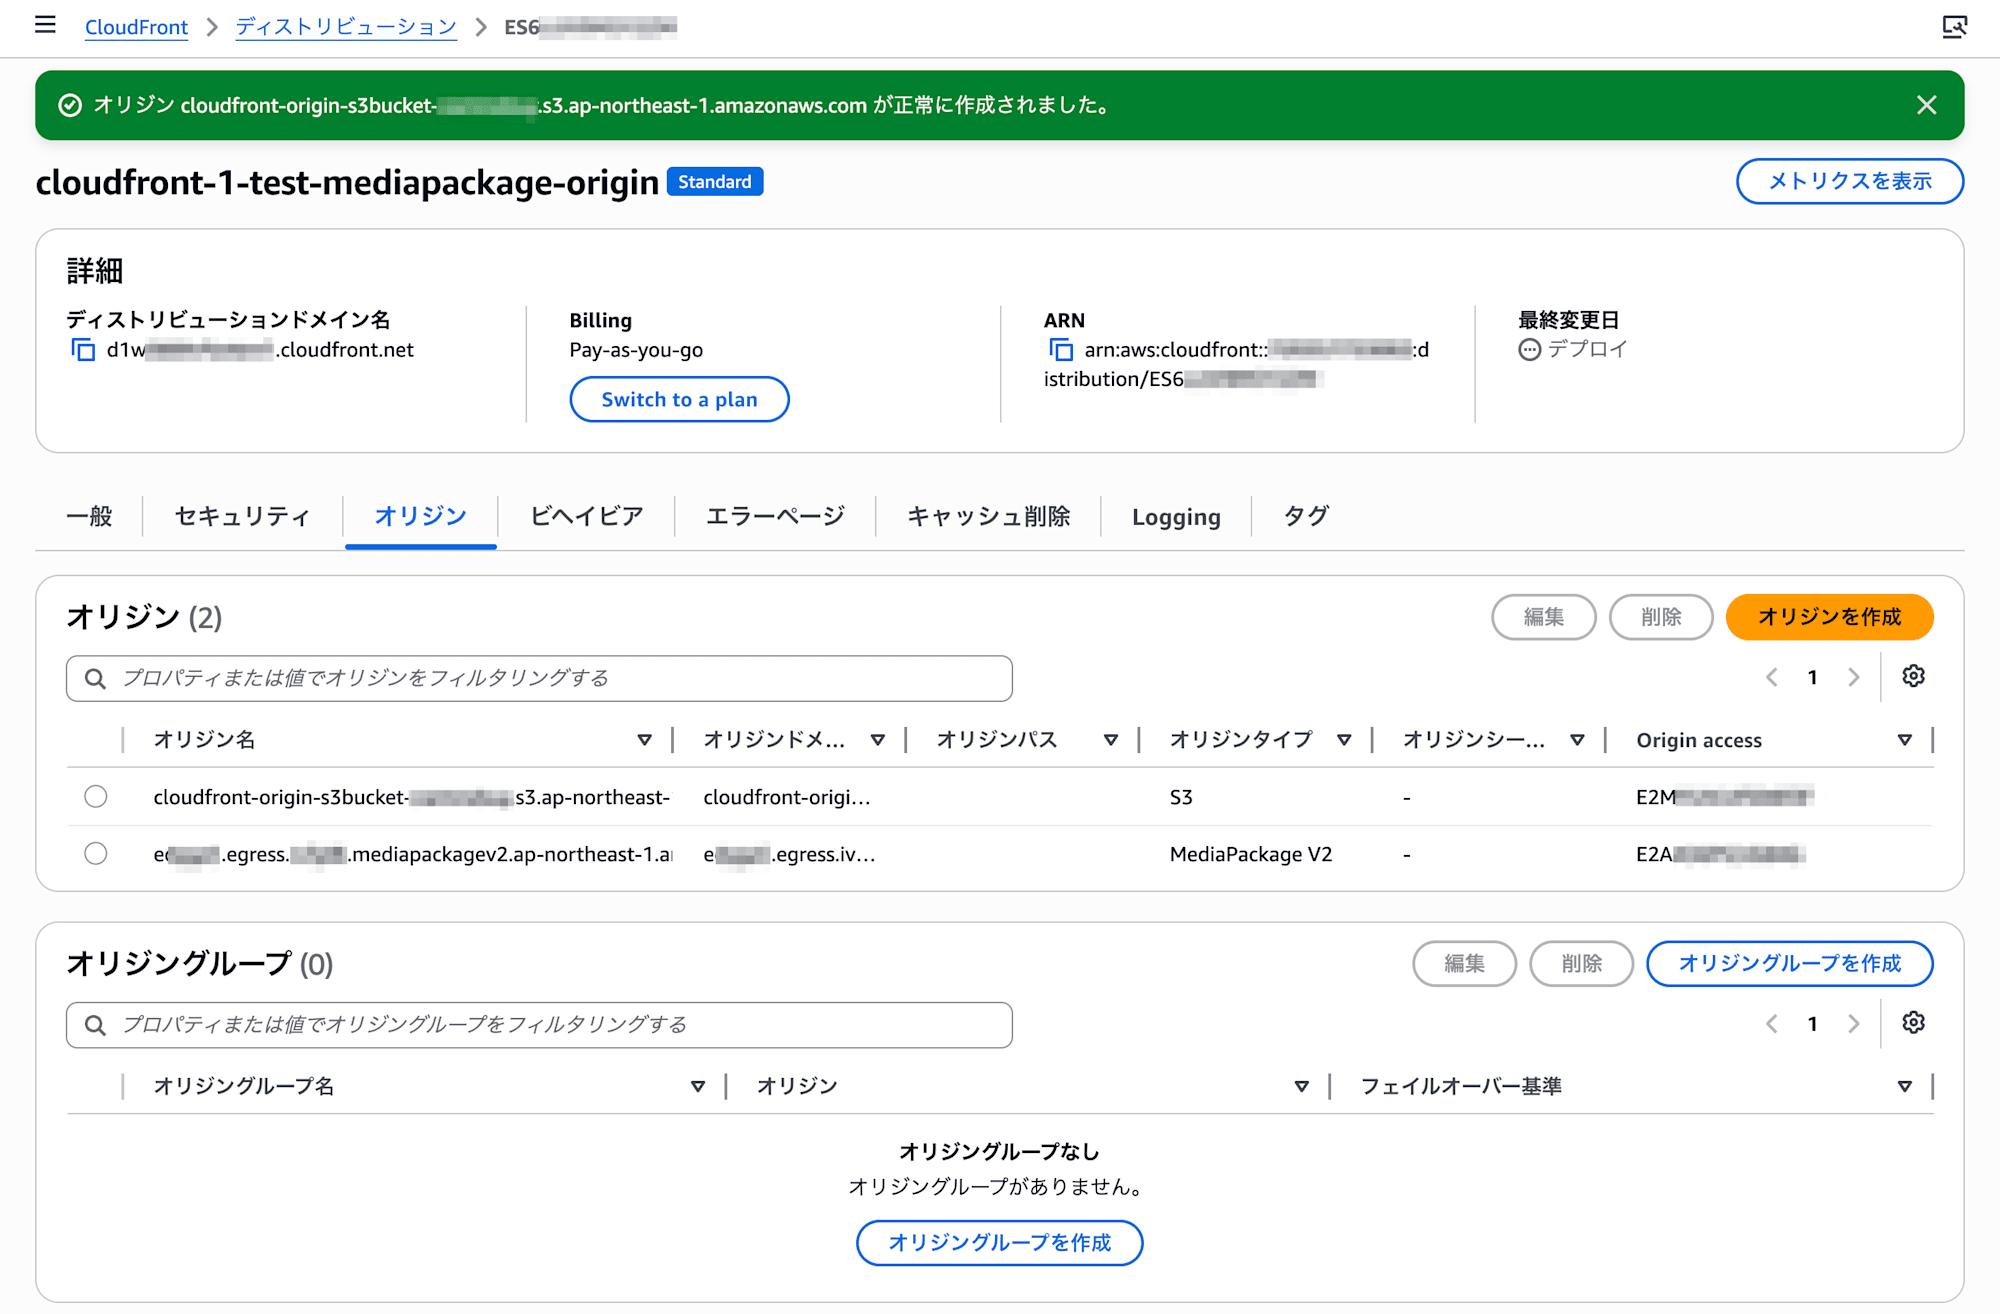Sort by オリジンタイプ column arrow
Image resolution: width=2000 pixels, height=1314 pixels.
tap(1343, 740)
